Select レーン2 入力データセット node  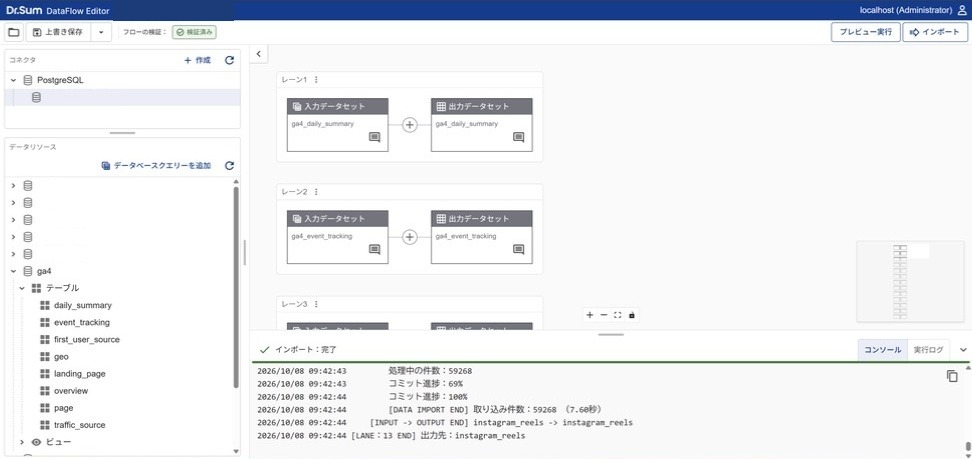[x=337, y=237]
